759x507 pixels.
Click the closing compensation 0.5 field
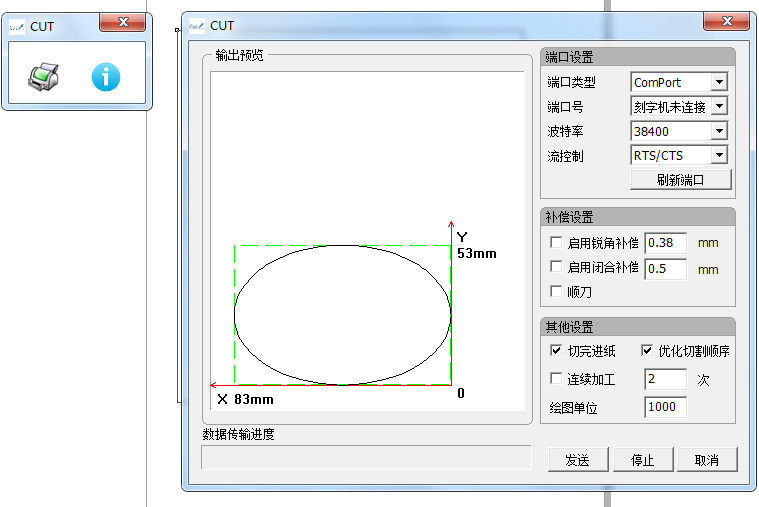tap(666, 269)
